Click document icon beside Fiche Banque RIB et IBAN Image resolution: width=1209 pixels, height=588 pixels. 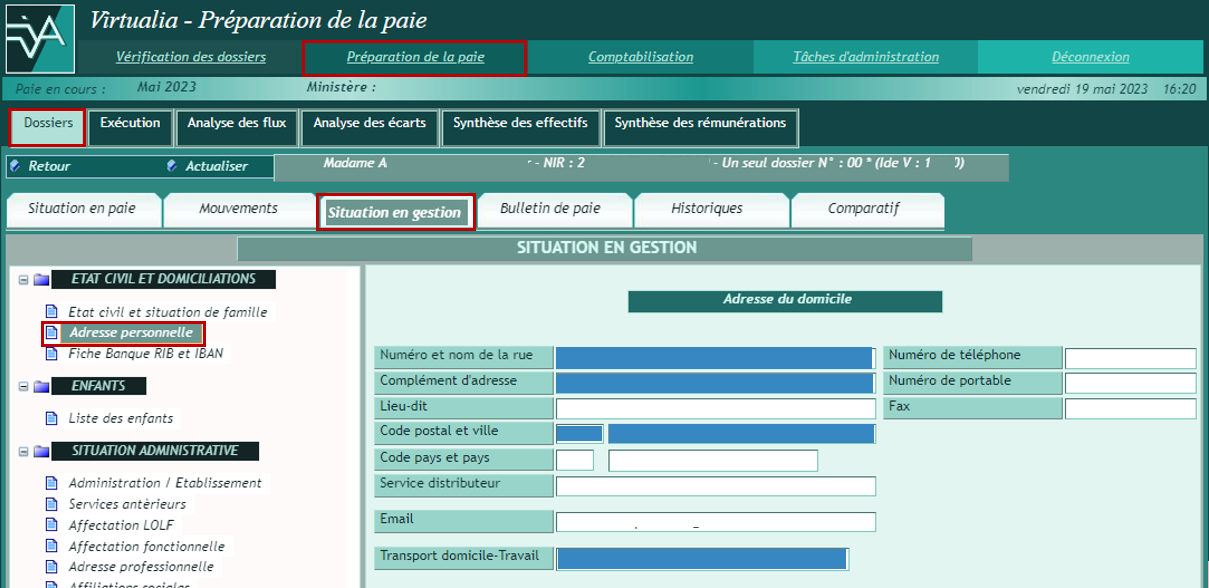click(52, 354)
